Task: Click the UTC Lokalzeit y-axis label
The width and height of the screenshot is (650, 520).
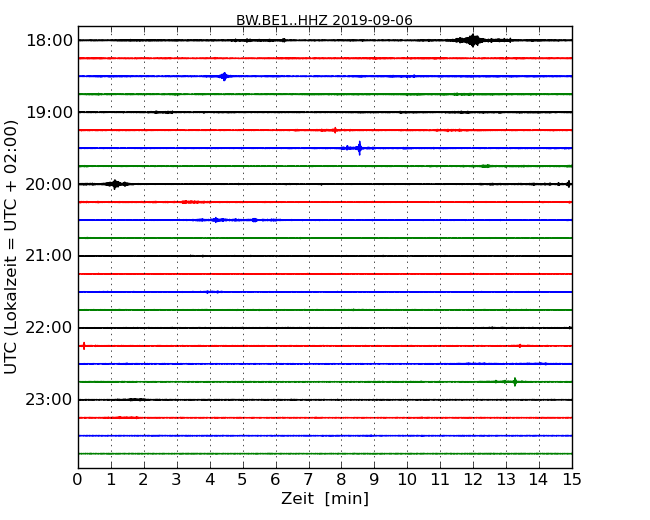Action: pyautogui.click(x=11, y=247)
